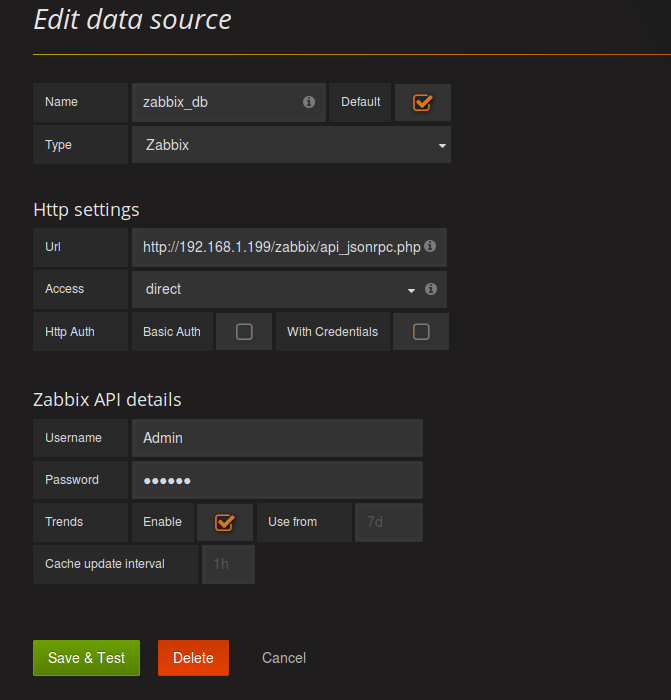Click the Use from 7d input field
This screenshot has width=671, height=700.
point(389,522)
